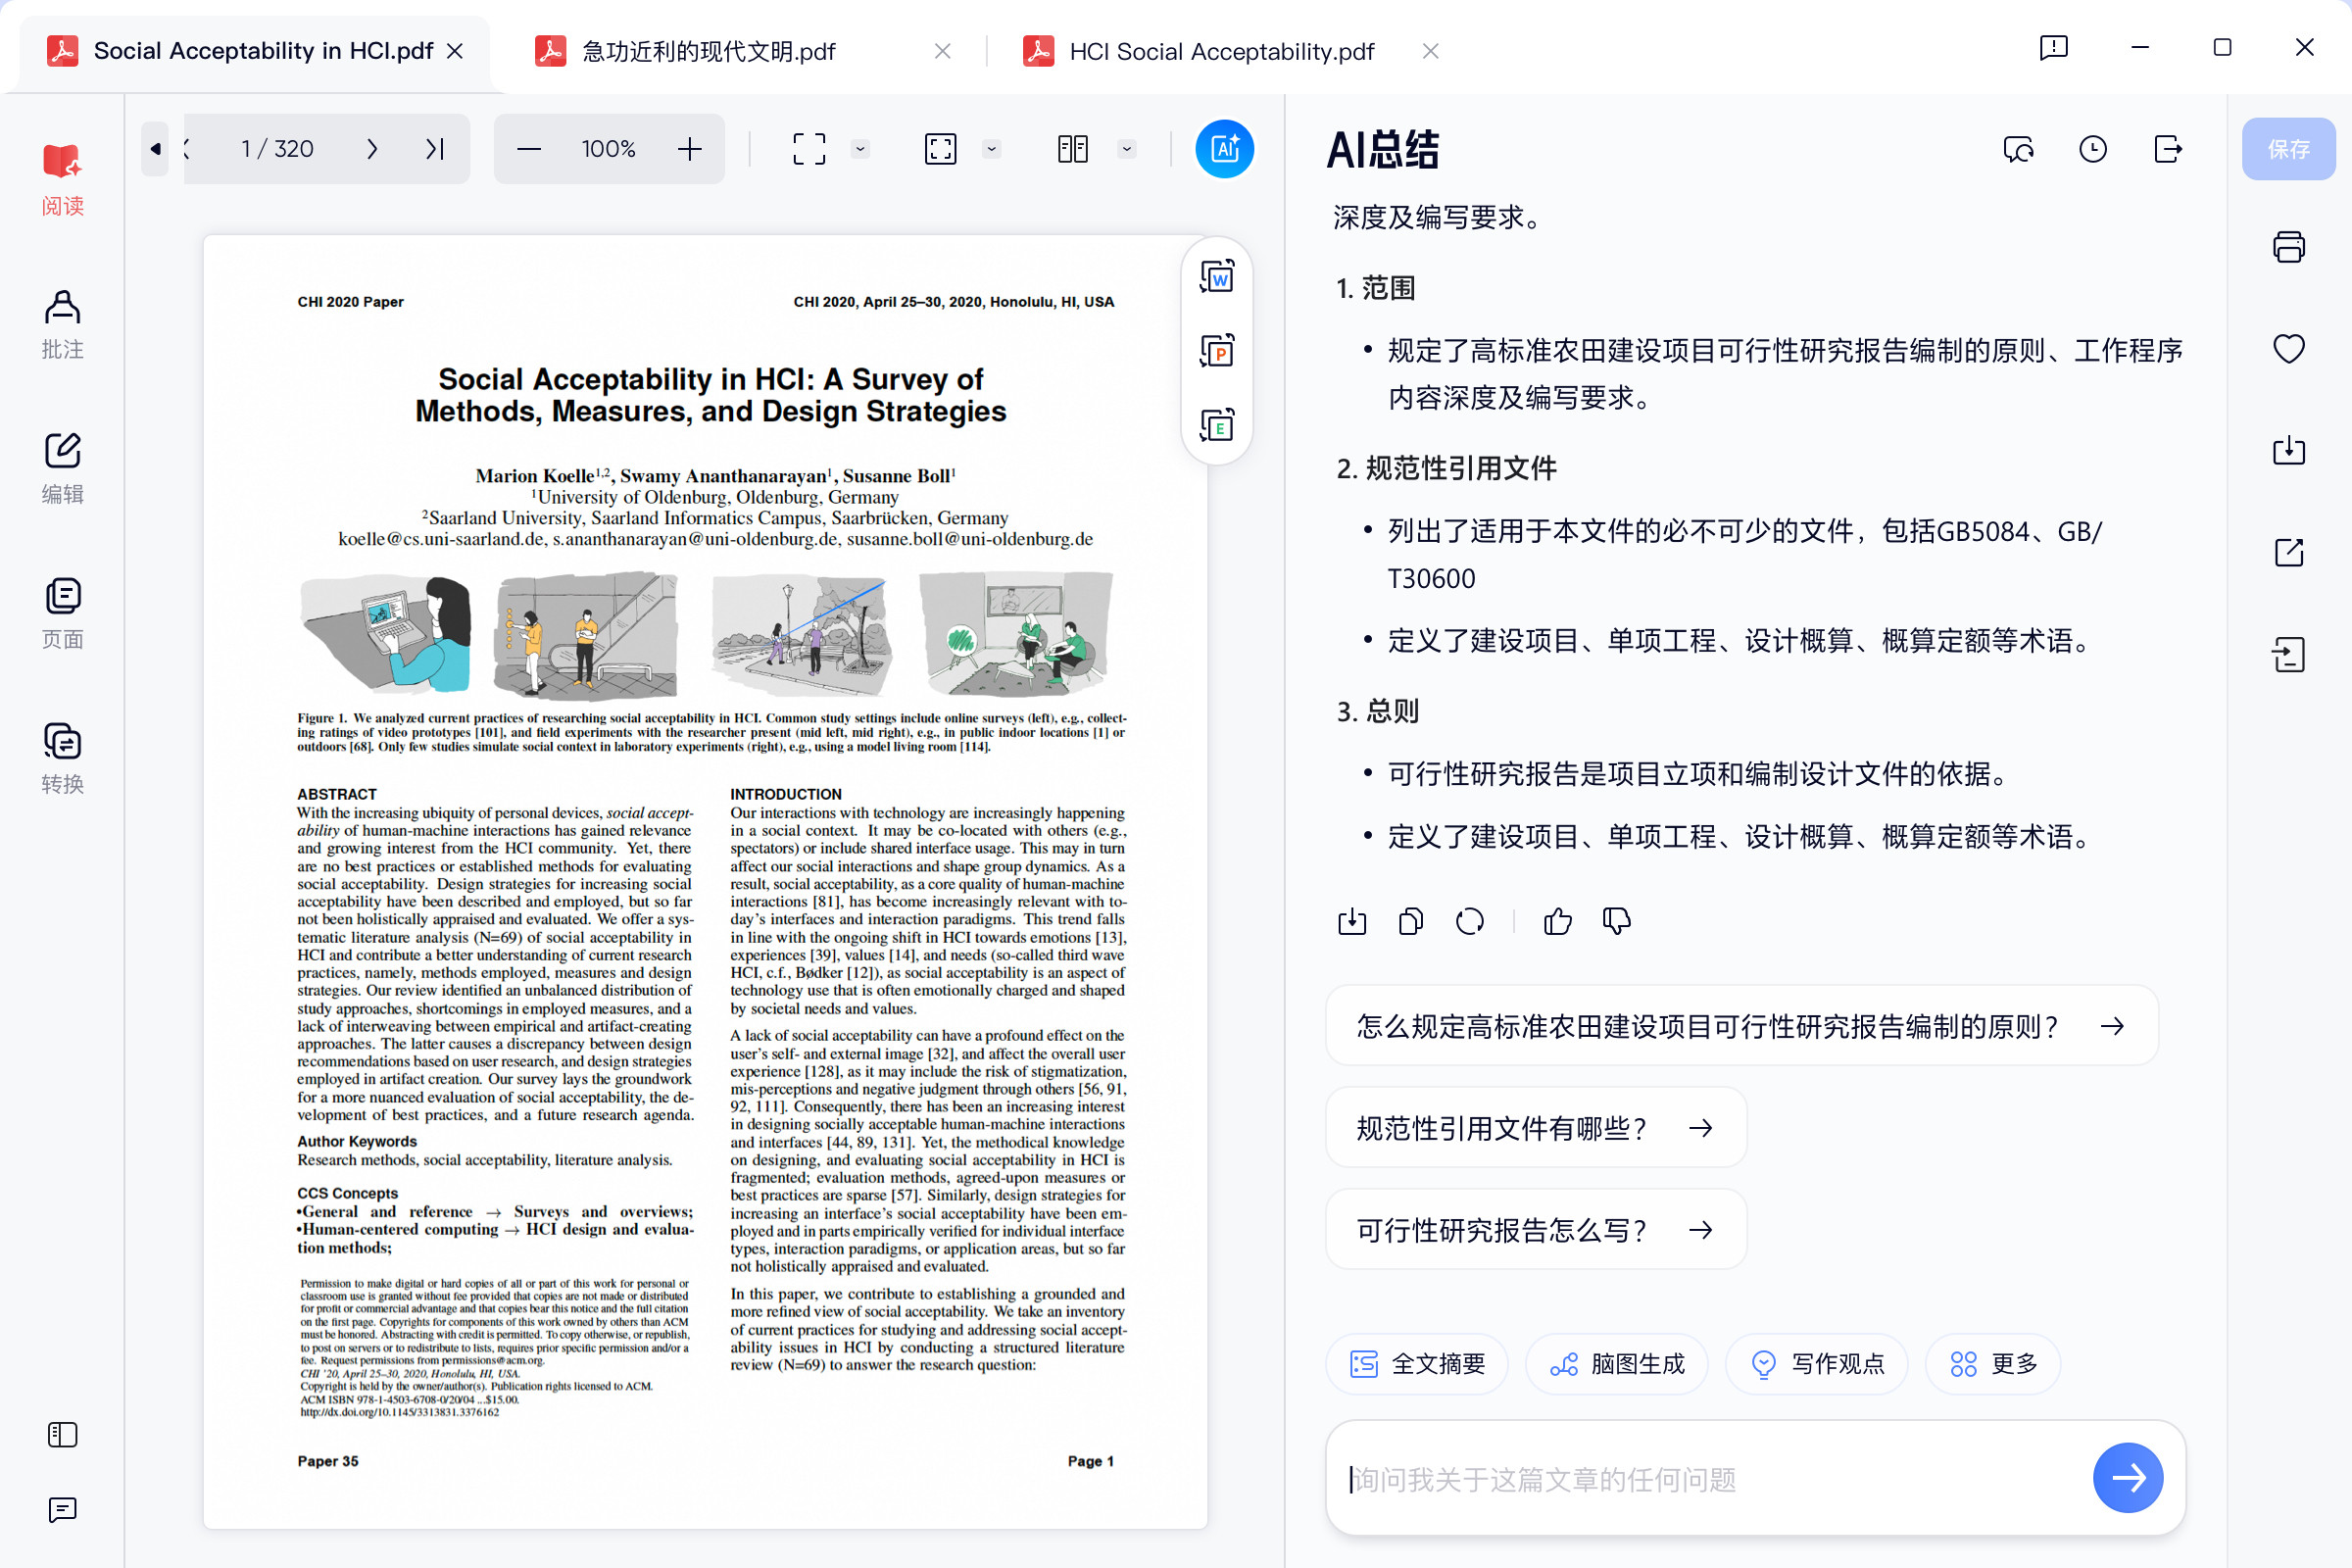The image size is (2352, 1568).
Task: Click the two-page layout icon
Action: point(1073,149)
